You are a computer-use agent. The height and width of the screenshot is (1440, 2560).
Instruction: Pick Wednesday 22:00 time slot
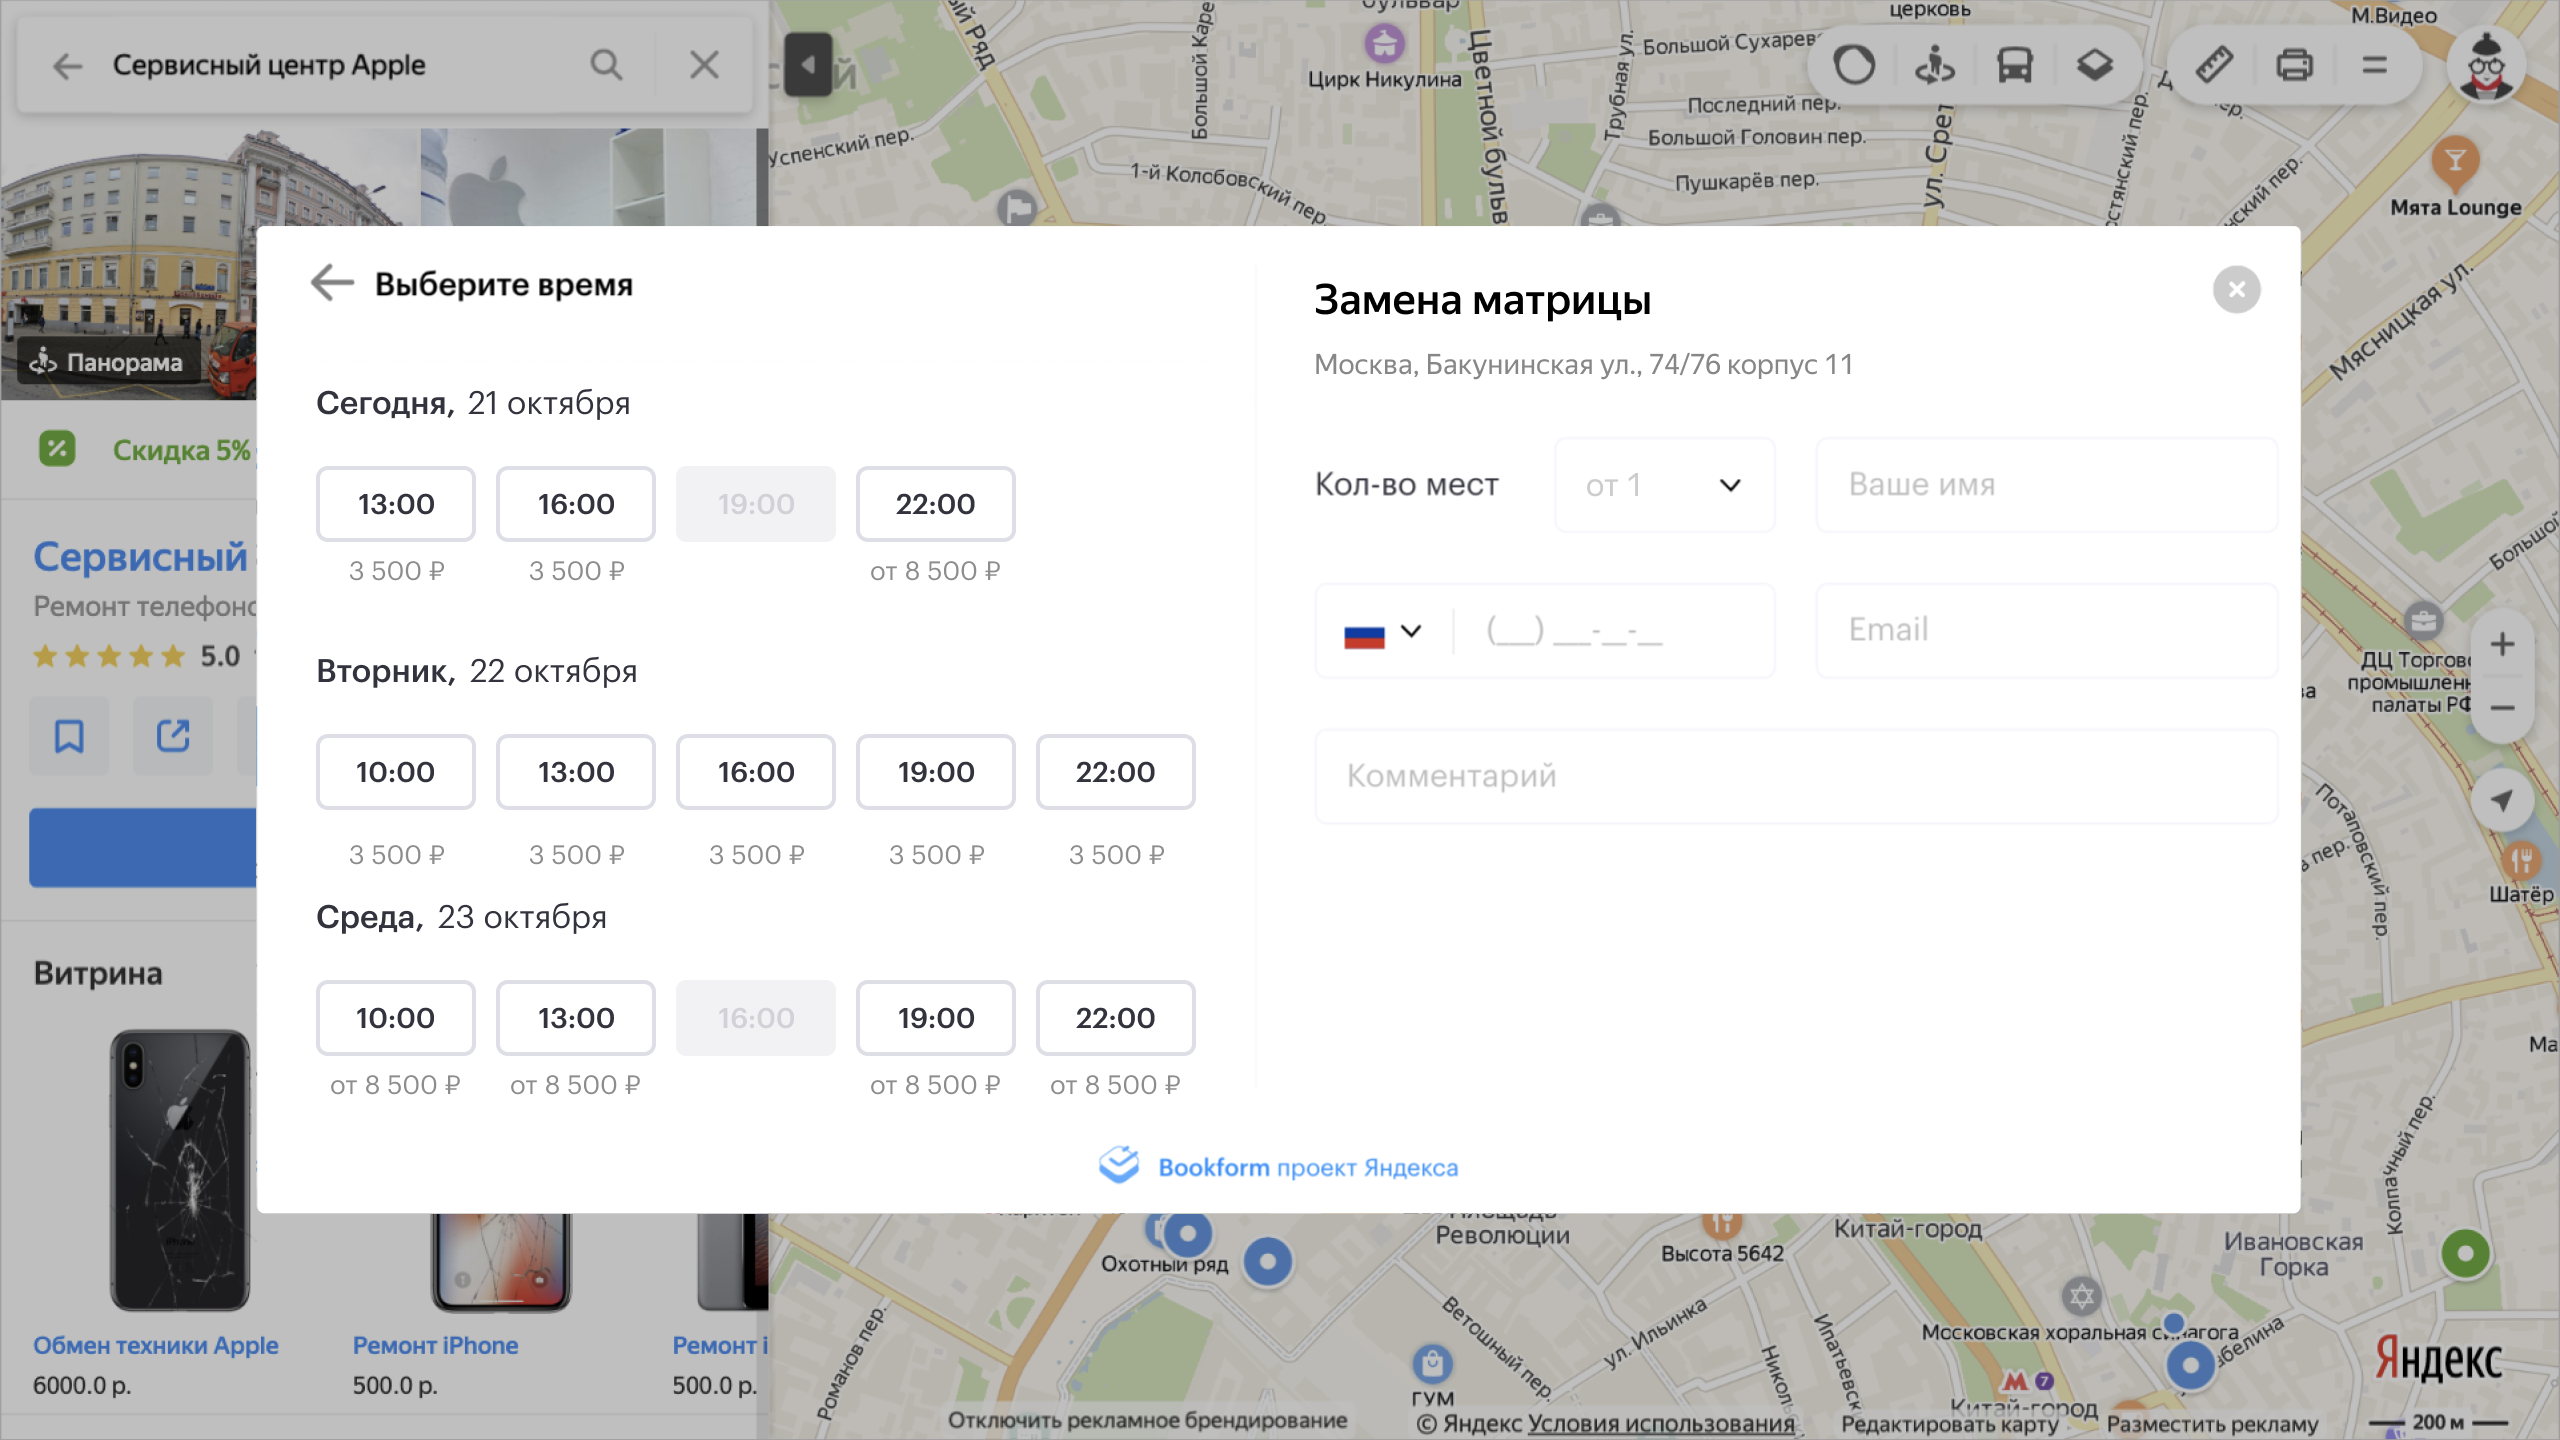pos(1116,1018)
